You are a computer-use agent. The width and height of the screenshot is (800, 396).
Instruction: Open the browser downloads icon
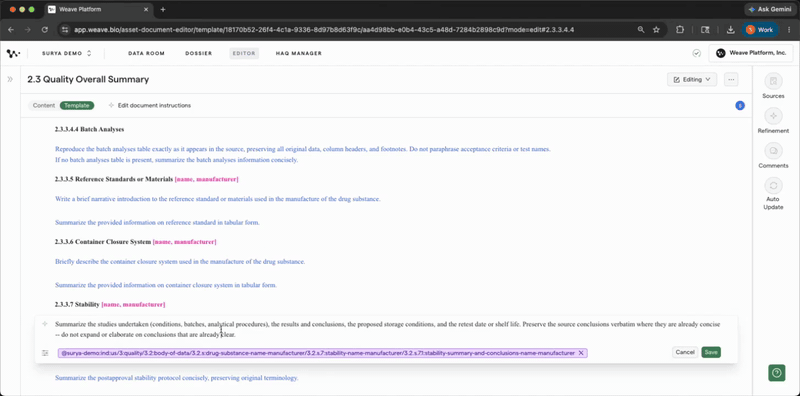[731, 30]
